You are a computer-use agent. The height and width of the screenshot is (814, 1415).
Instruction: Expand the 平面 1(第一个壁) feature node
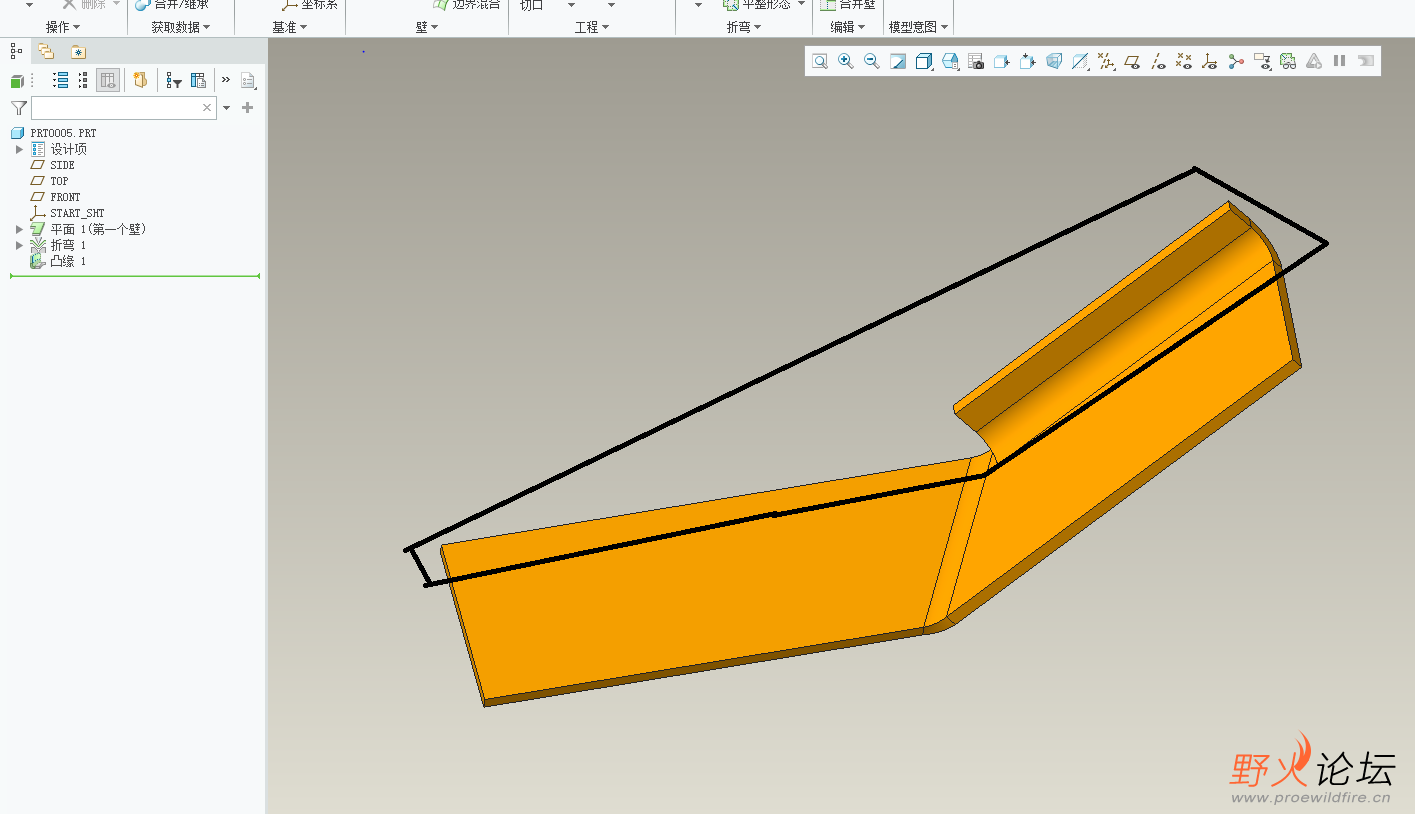pyautogui.click(x=19, y=229)
